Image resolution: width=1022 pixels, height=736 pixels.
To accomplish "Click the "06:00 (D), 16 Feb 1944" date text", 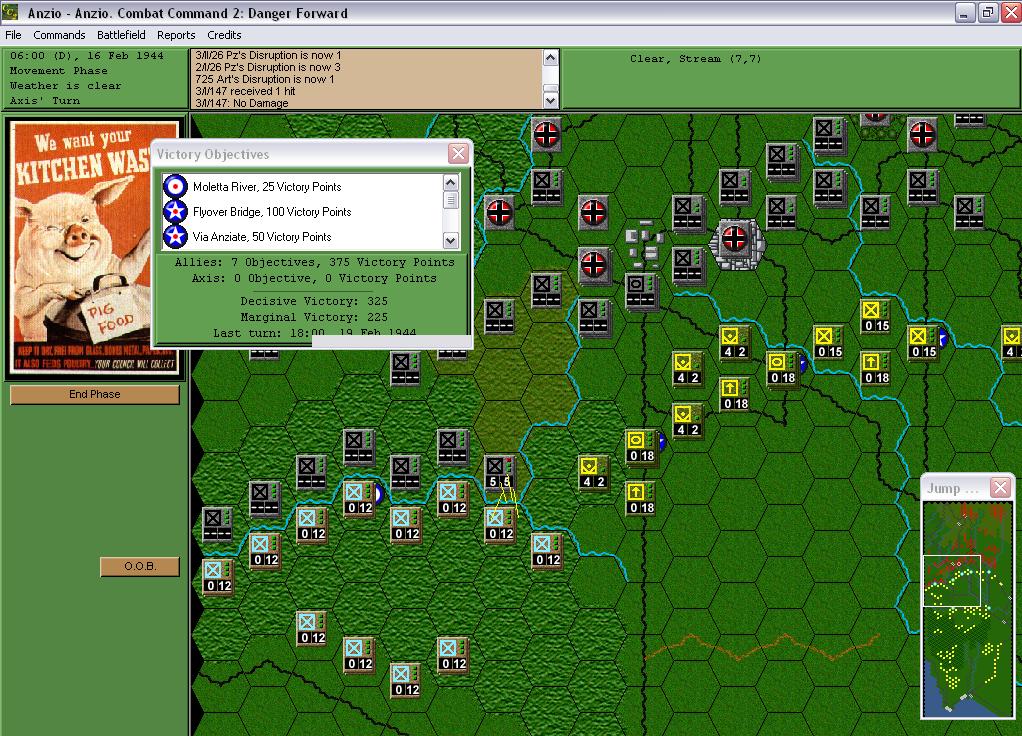I will pos(87,56).
